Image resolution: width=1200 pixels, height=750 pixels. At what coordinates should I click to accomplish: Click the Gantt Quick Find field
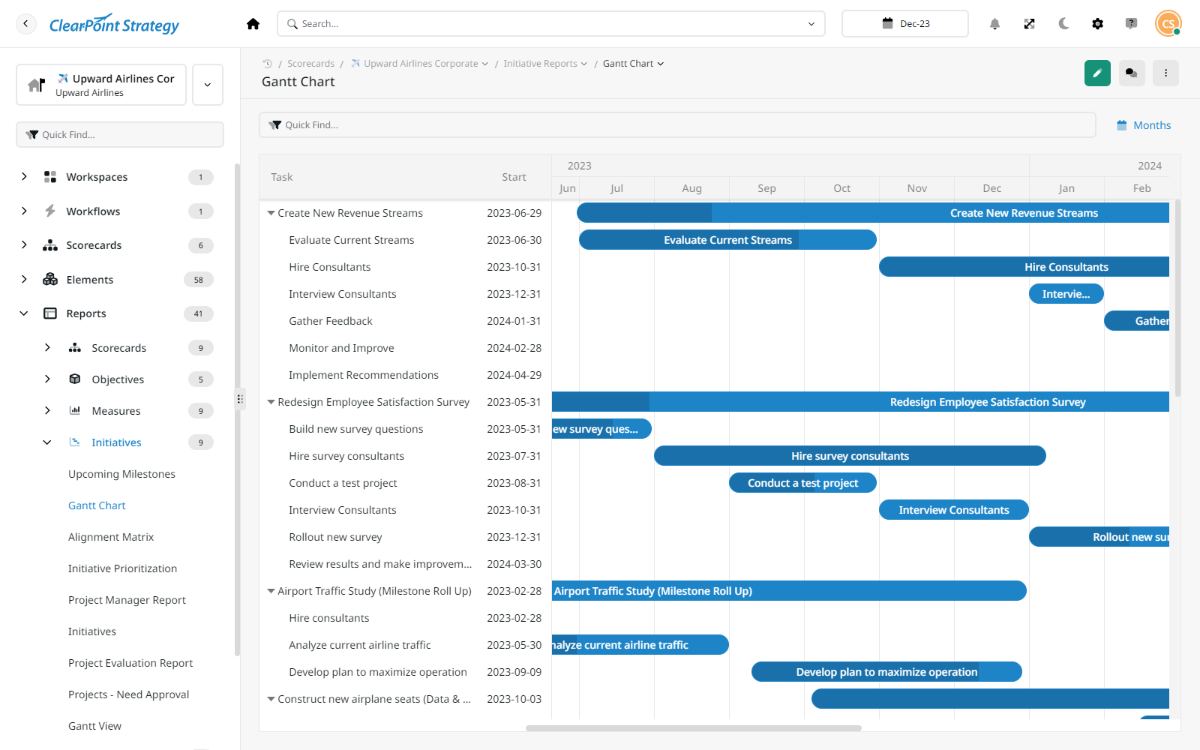tap(677, 125)
